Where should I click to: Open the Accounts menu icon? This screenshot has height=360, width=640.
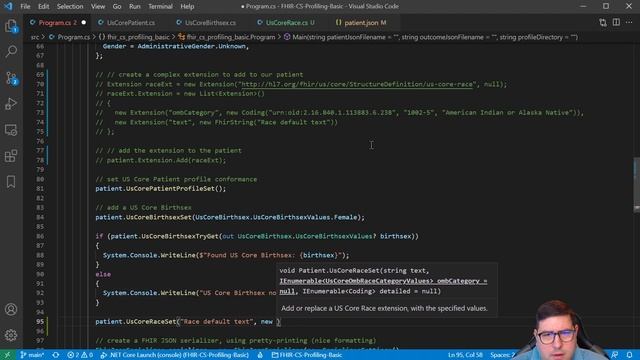[x=11, y=309]
